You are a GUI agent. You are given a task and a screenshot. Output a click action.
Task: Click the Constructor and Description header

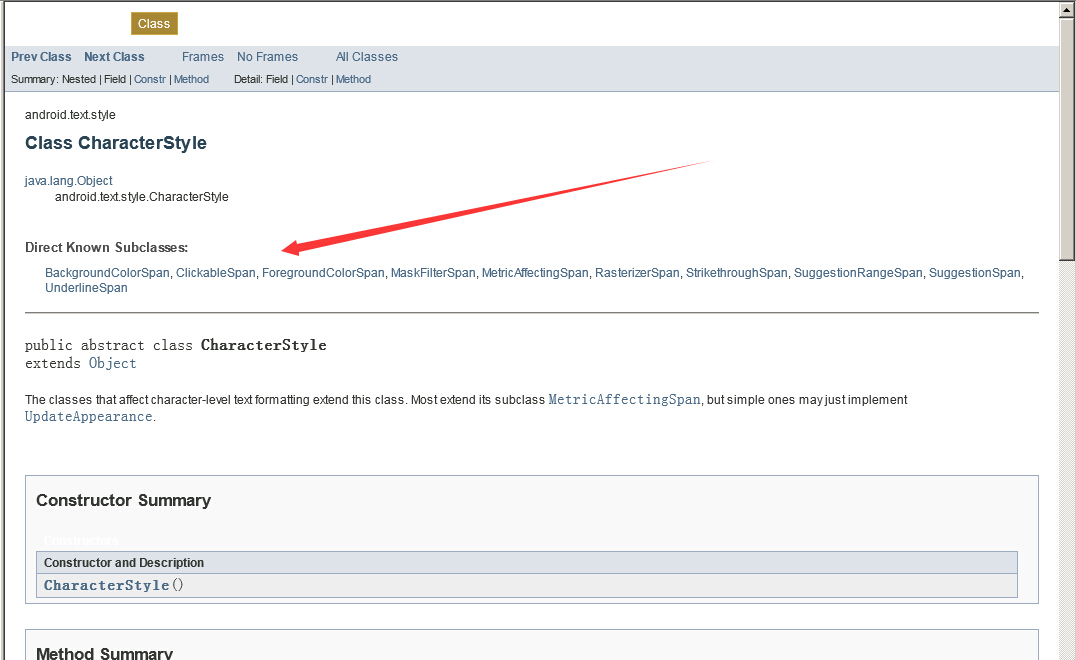click(x=124, y=563)
